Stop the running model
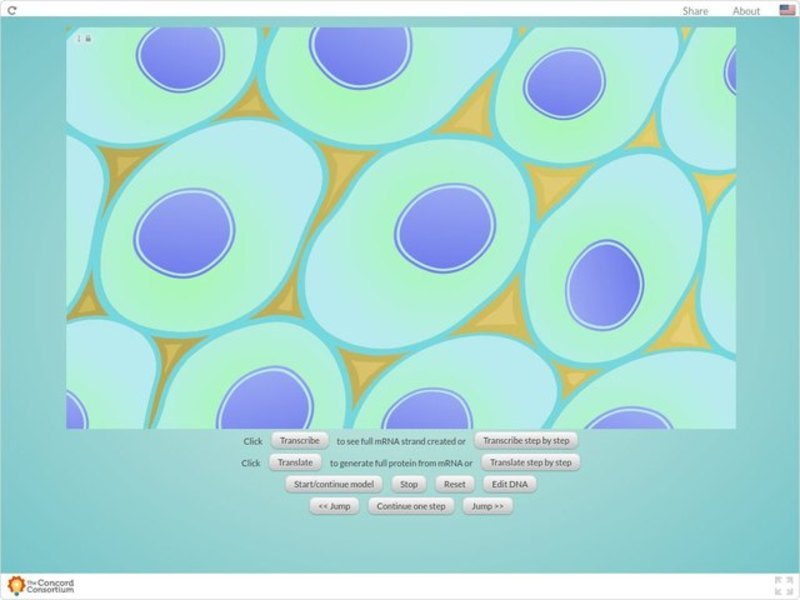800x600 pixels. (x=410, y=483)
